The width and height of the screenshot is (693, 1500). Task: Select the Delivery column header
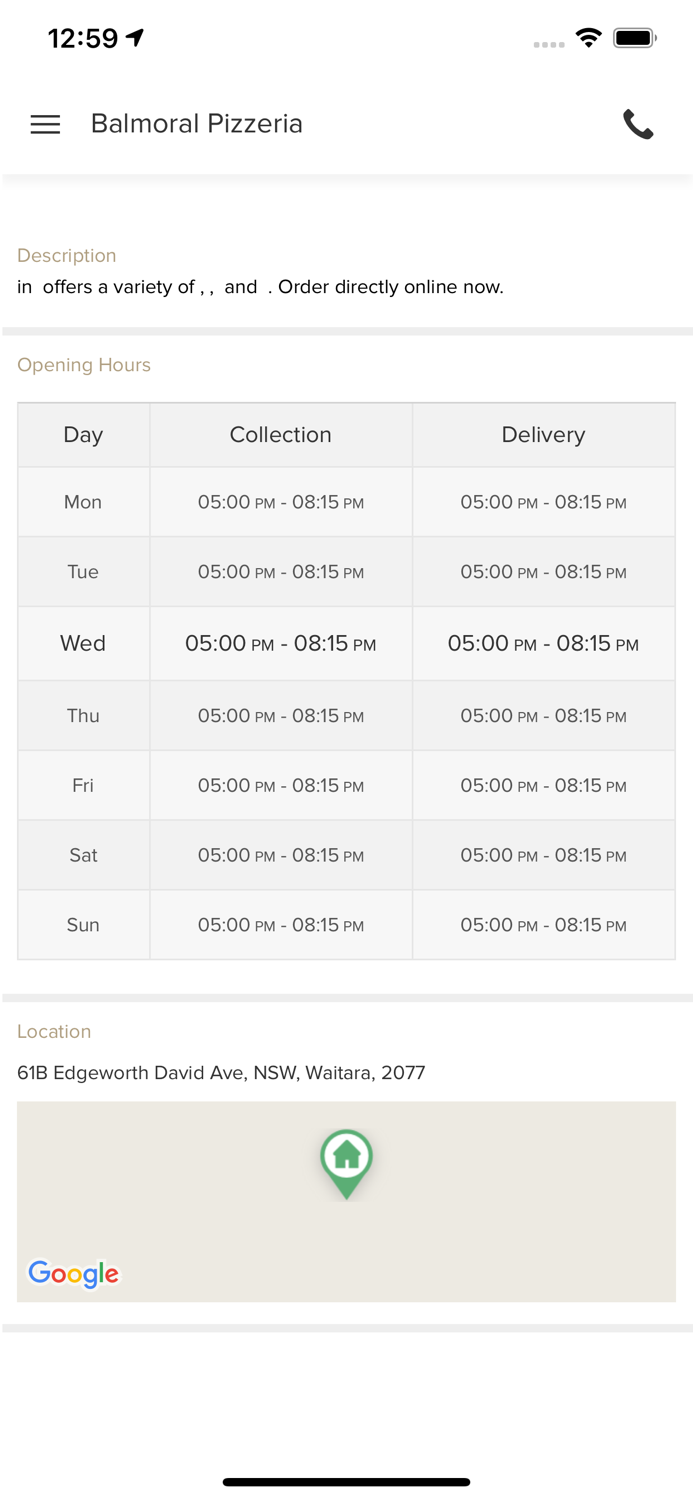[543, 435]
